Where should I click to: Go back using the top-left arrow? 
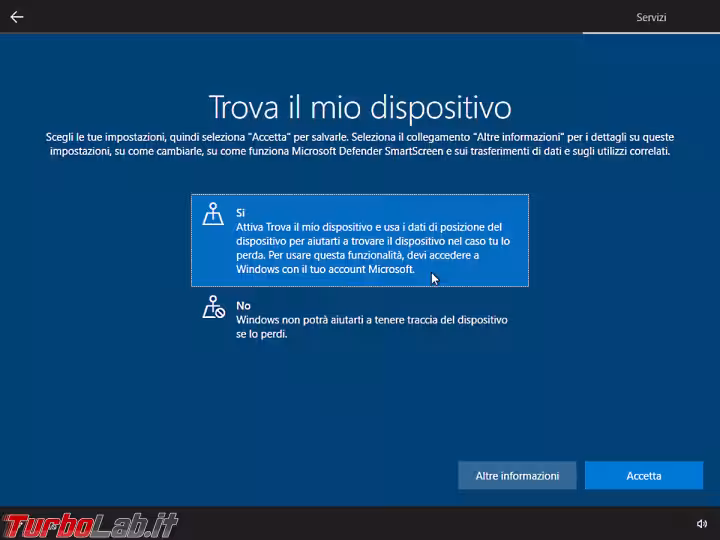point(17,17)
